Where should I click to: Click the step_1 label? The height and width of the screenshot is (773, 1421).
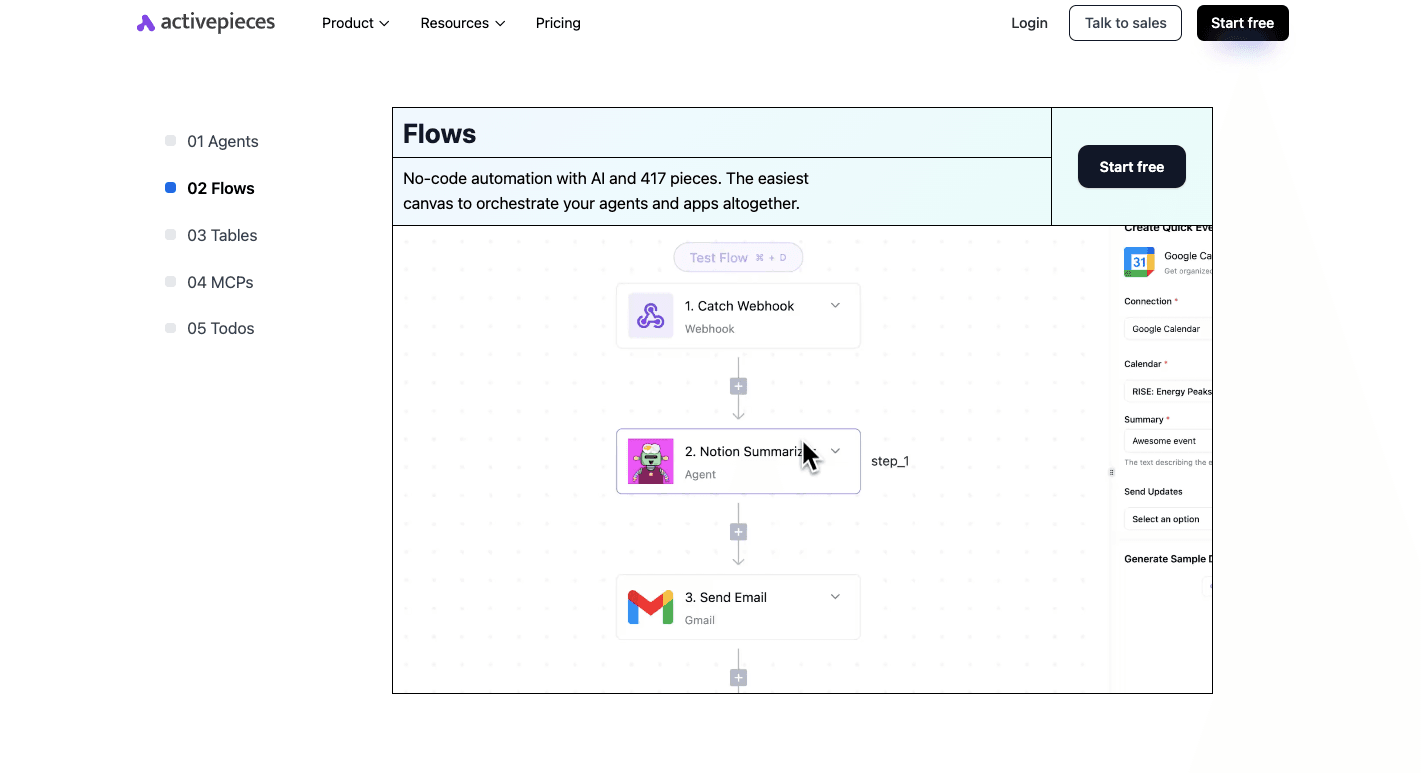[890, 461]
